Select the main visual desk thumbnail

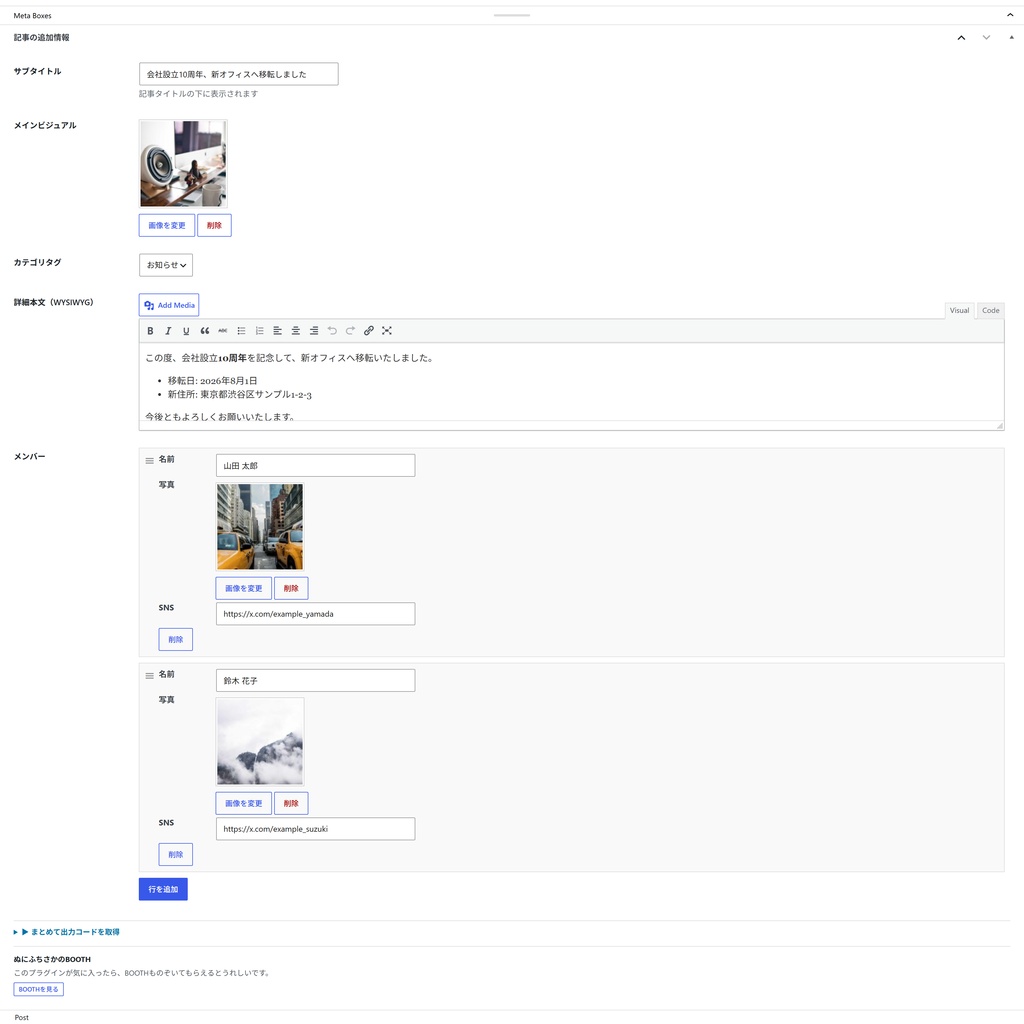tap(184, 164)
